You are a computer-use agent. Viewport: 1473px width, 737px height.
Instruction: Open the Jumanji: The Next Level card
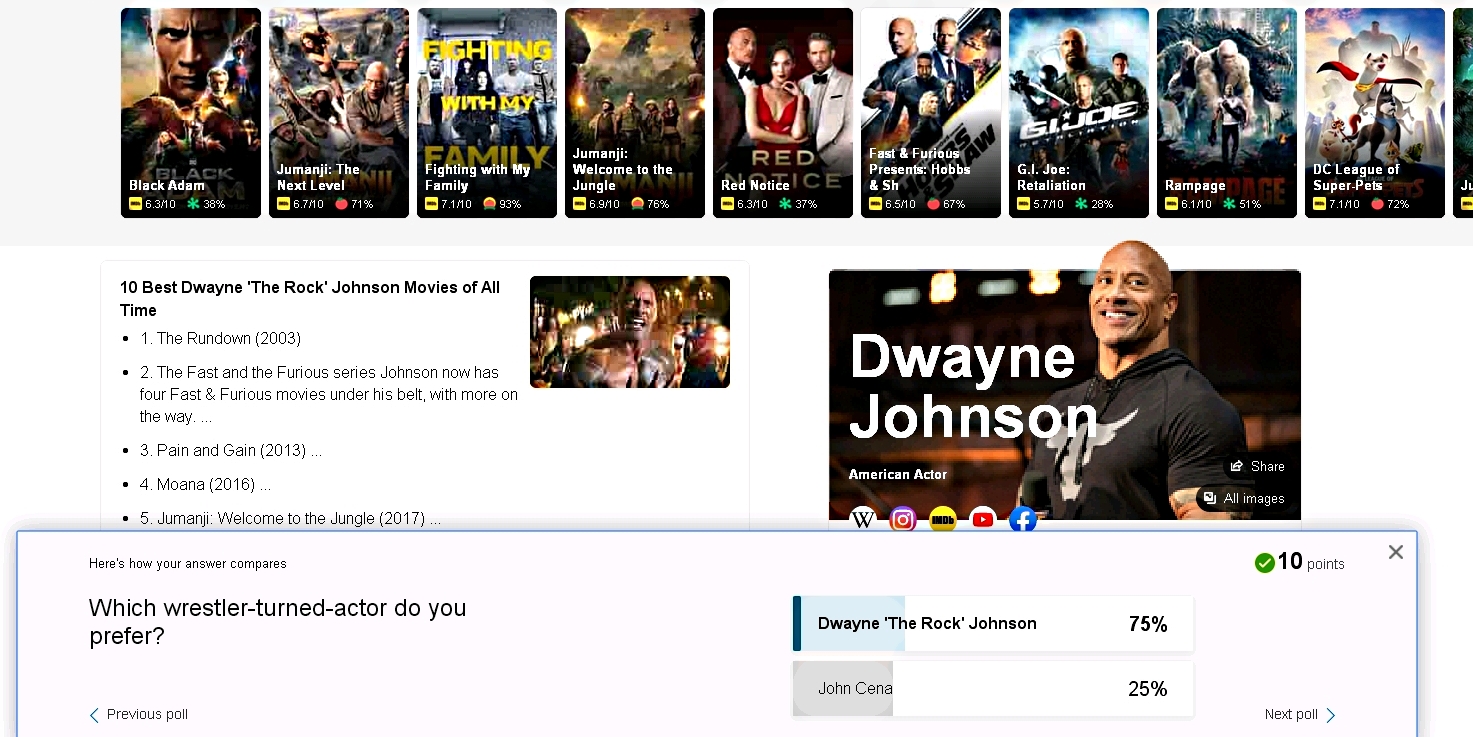point(339,113)
